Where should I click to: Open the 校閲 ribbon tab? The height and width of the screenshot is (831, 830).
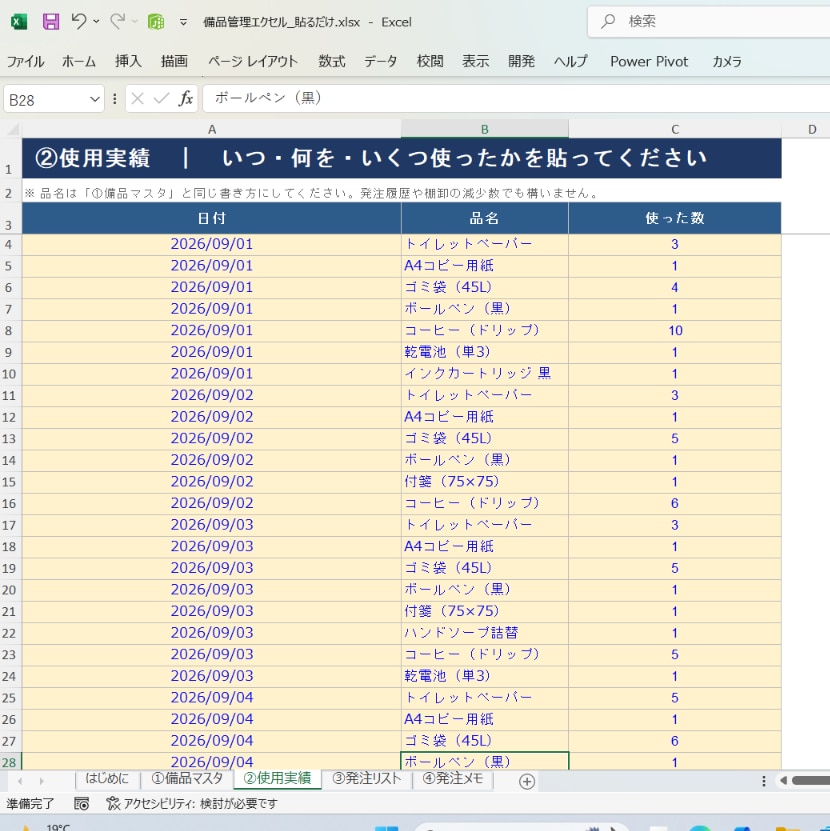430,61
